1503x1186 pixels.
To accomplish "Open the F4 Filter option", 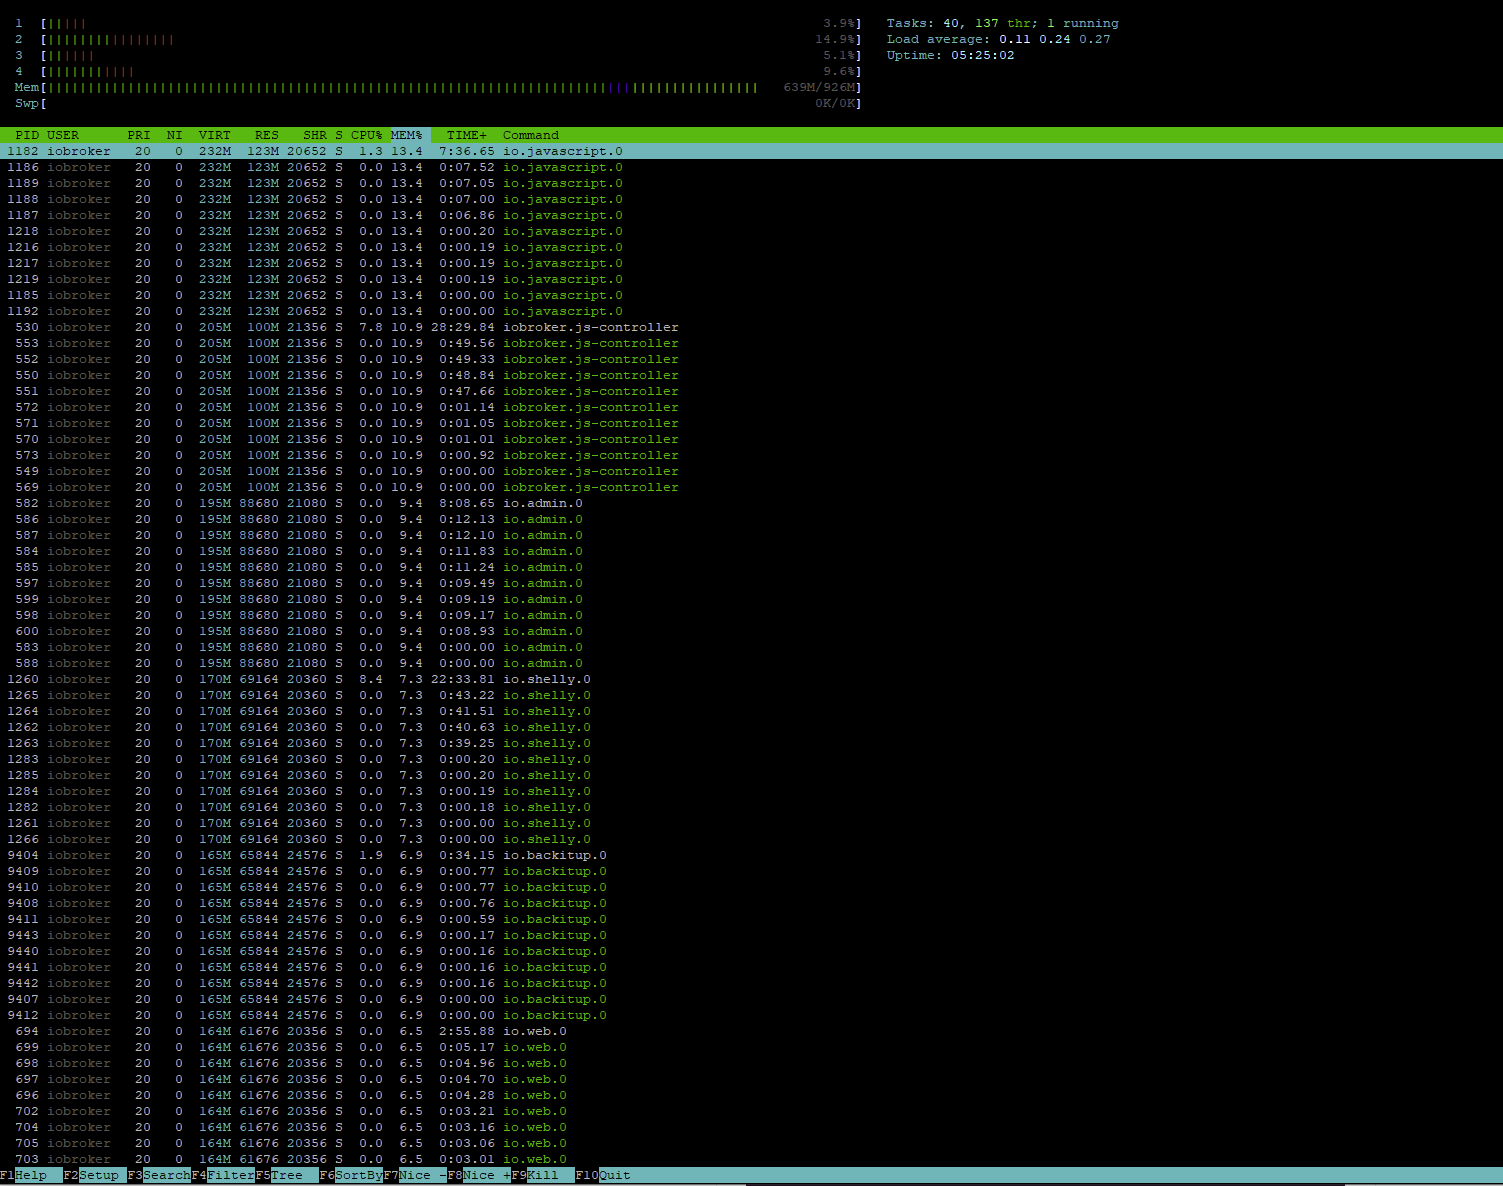I will coord(223,1175).
